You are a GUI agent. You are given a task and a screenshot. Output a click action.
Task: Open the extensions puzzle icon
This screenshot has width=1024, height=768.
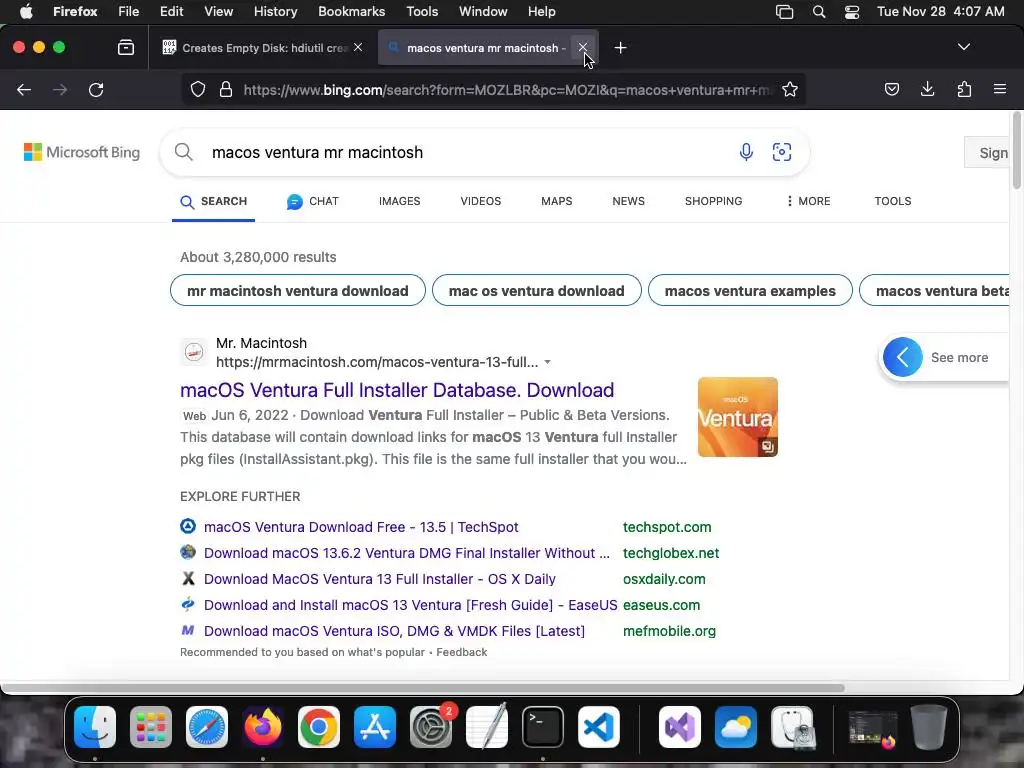coord(964,89)
